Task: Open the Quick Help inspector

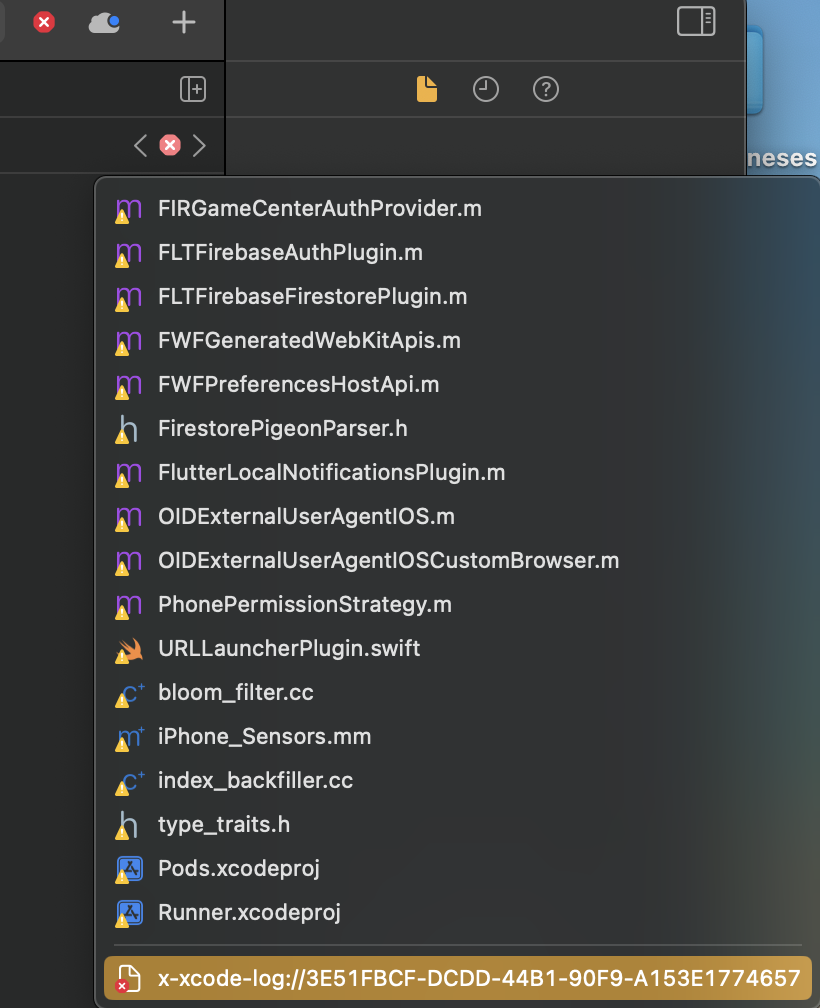Action: click(546, 89)
